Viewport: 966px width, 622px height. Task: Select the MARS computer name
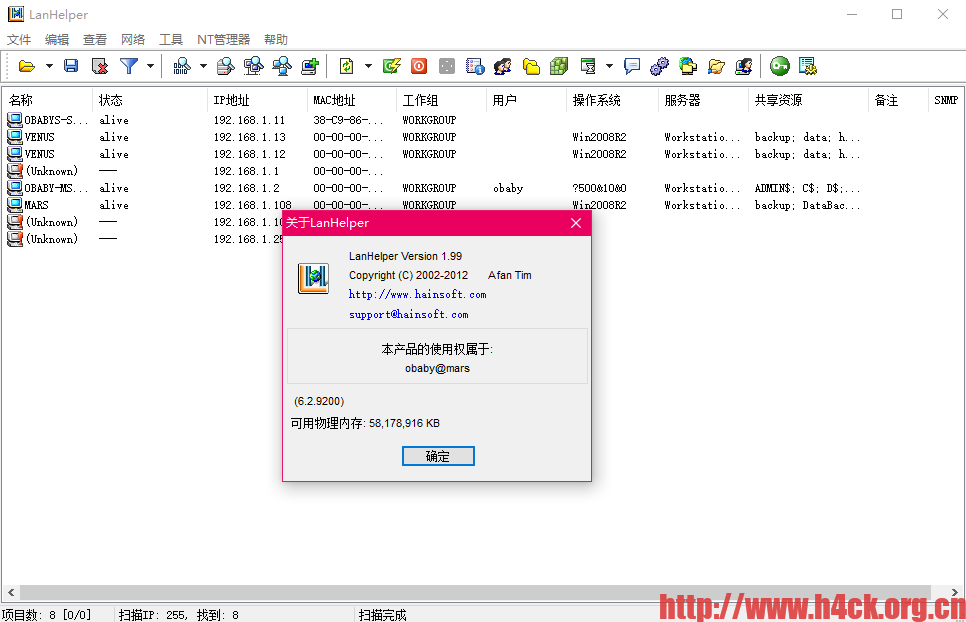(36, 205)
